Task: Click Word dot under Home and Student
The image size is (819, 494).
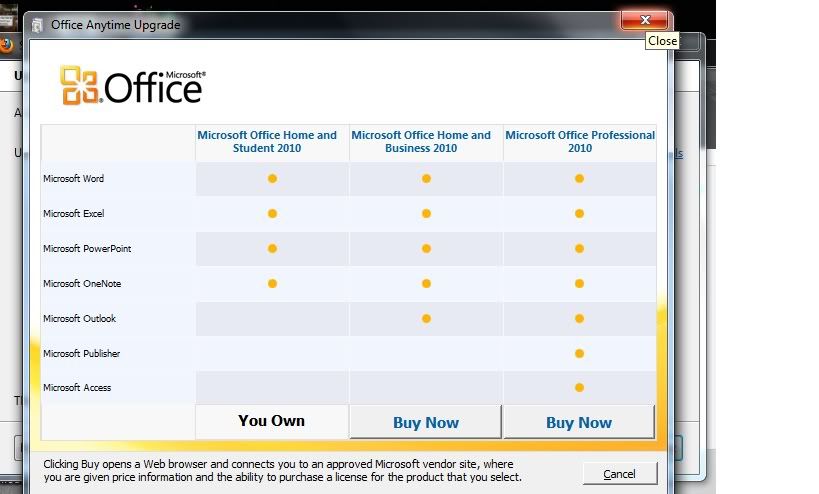Action: tap(272, 179)
